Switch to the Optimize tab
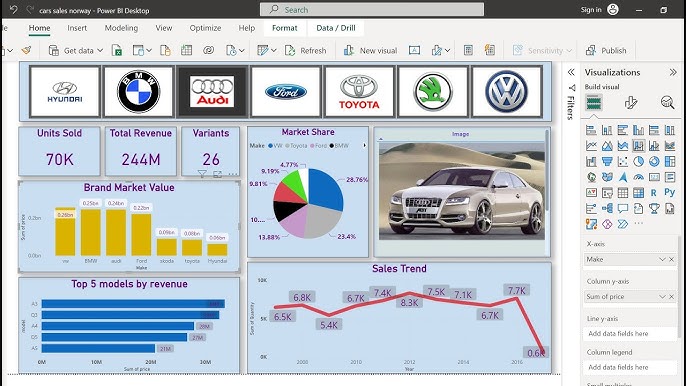The height and width of the screenshot is (386, 686). pyautogui.click(x=205, y=28)
